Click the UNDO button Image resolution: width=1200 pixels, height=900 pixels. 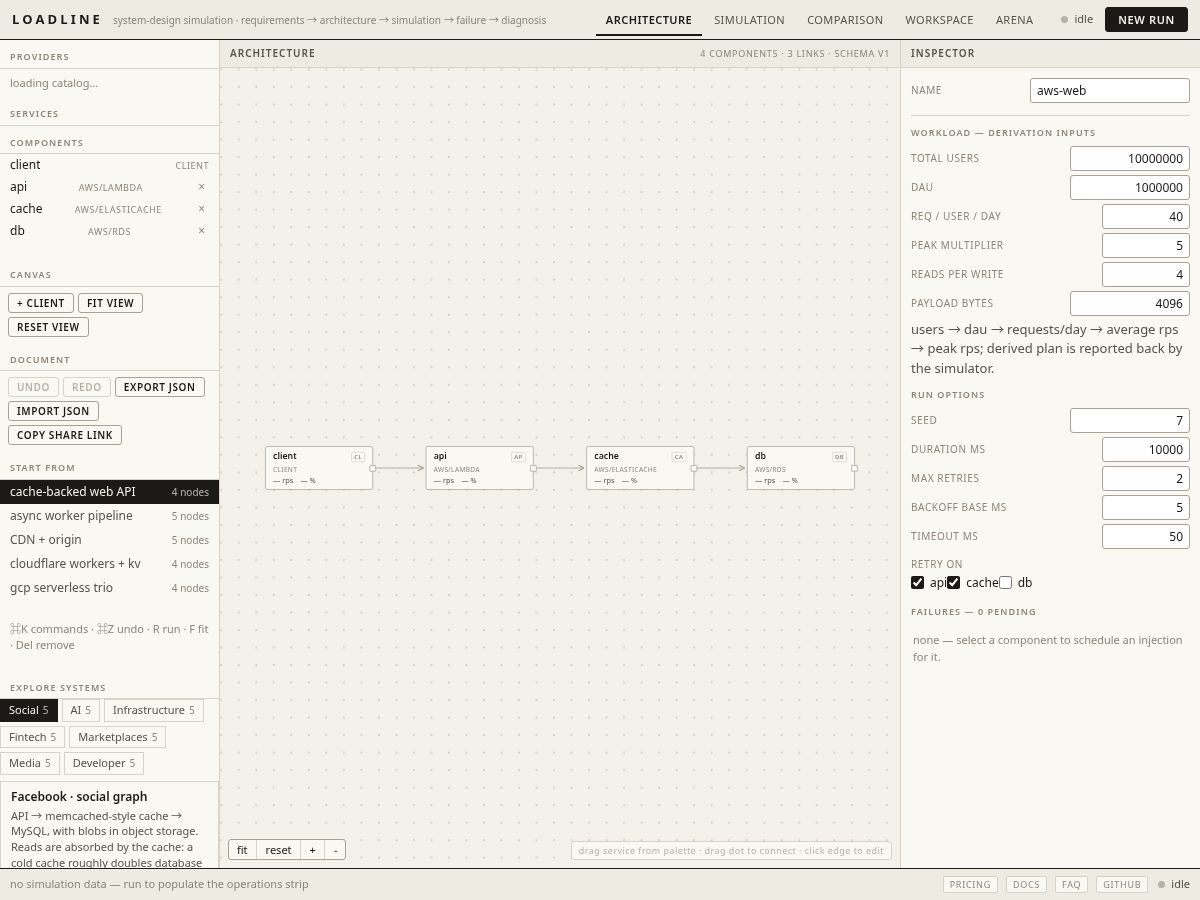pos(33,387)
